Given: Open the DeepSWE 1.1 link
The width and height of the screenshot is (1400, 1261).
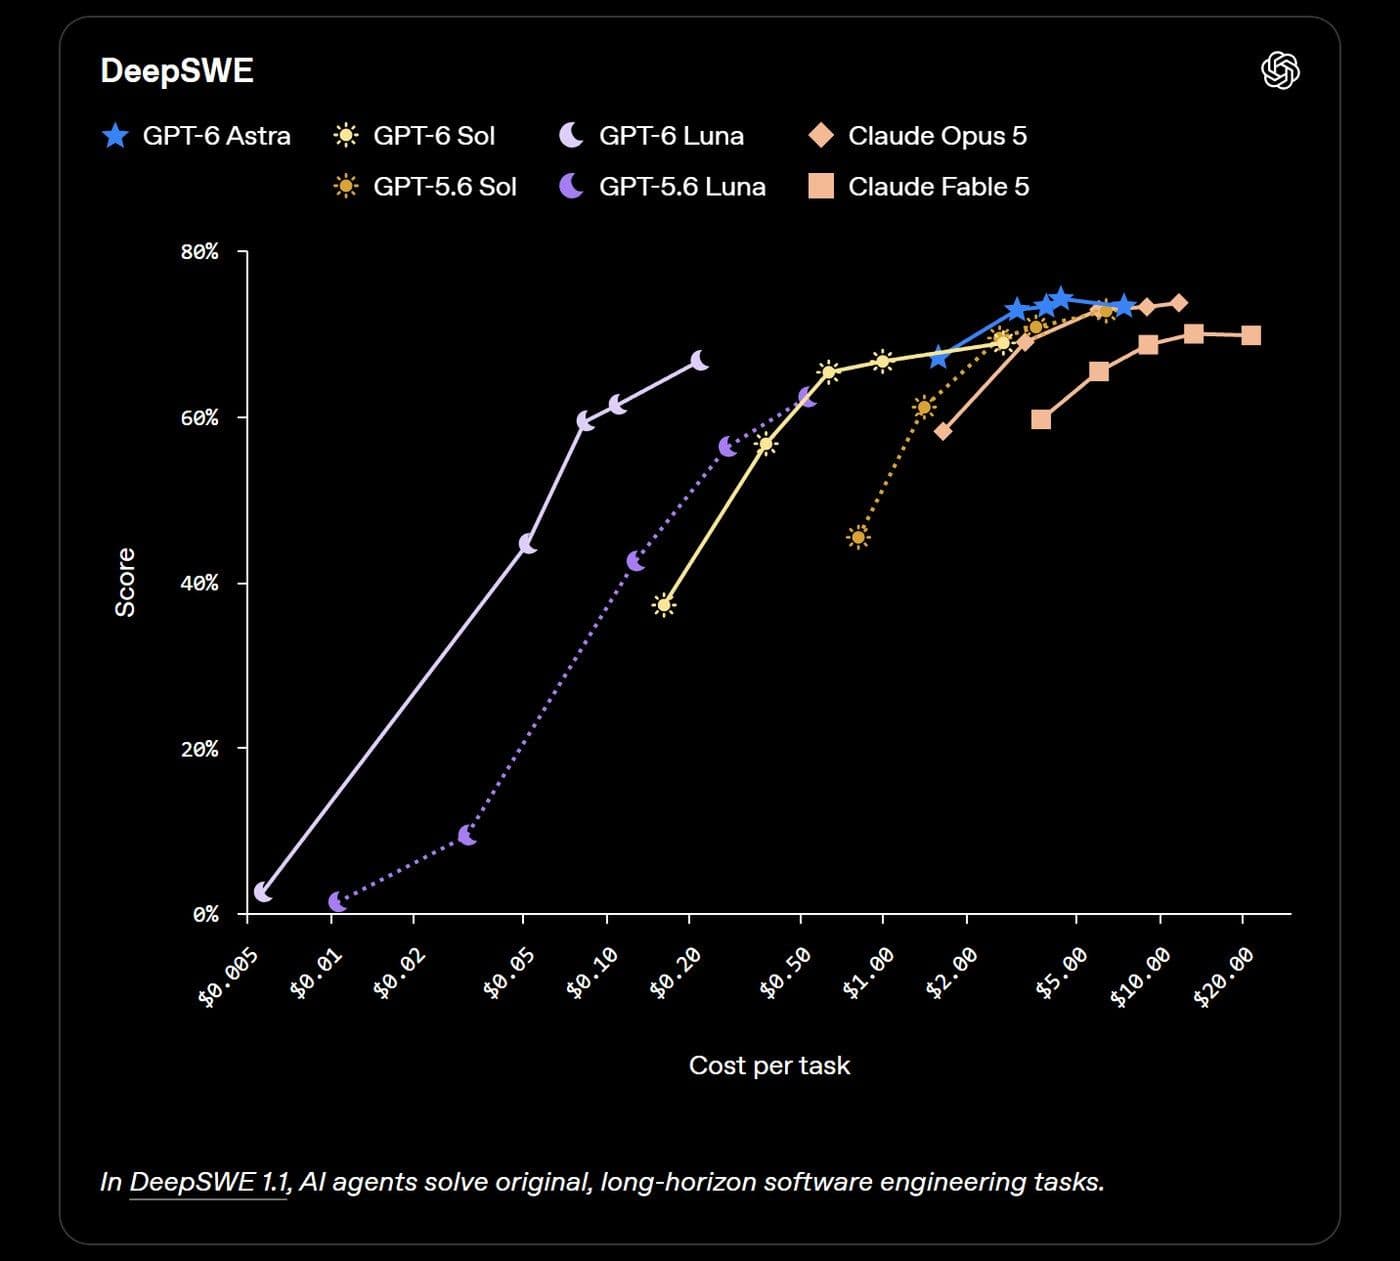Looking at the screenshot, I should [x=209, y=1182].
